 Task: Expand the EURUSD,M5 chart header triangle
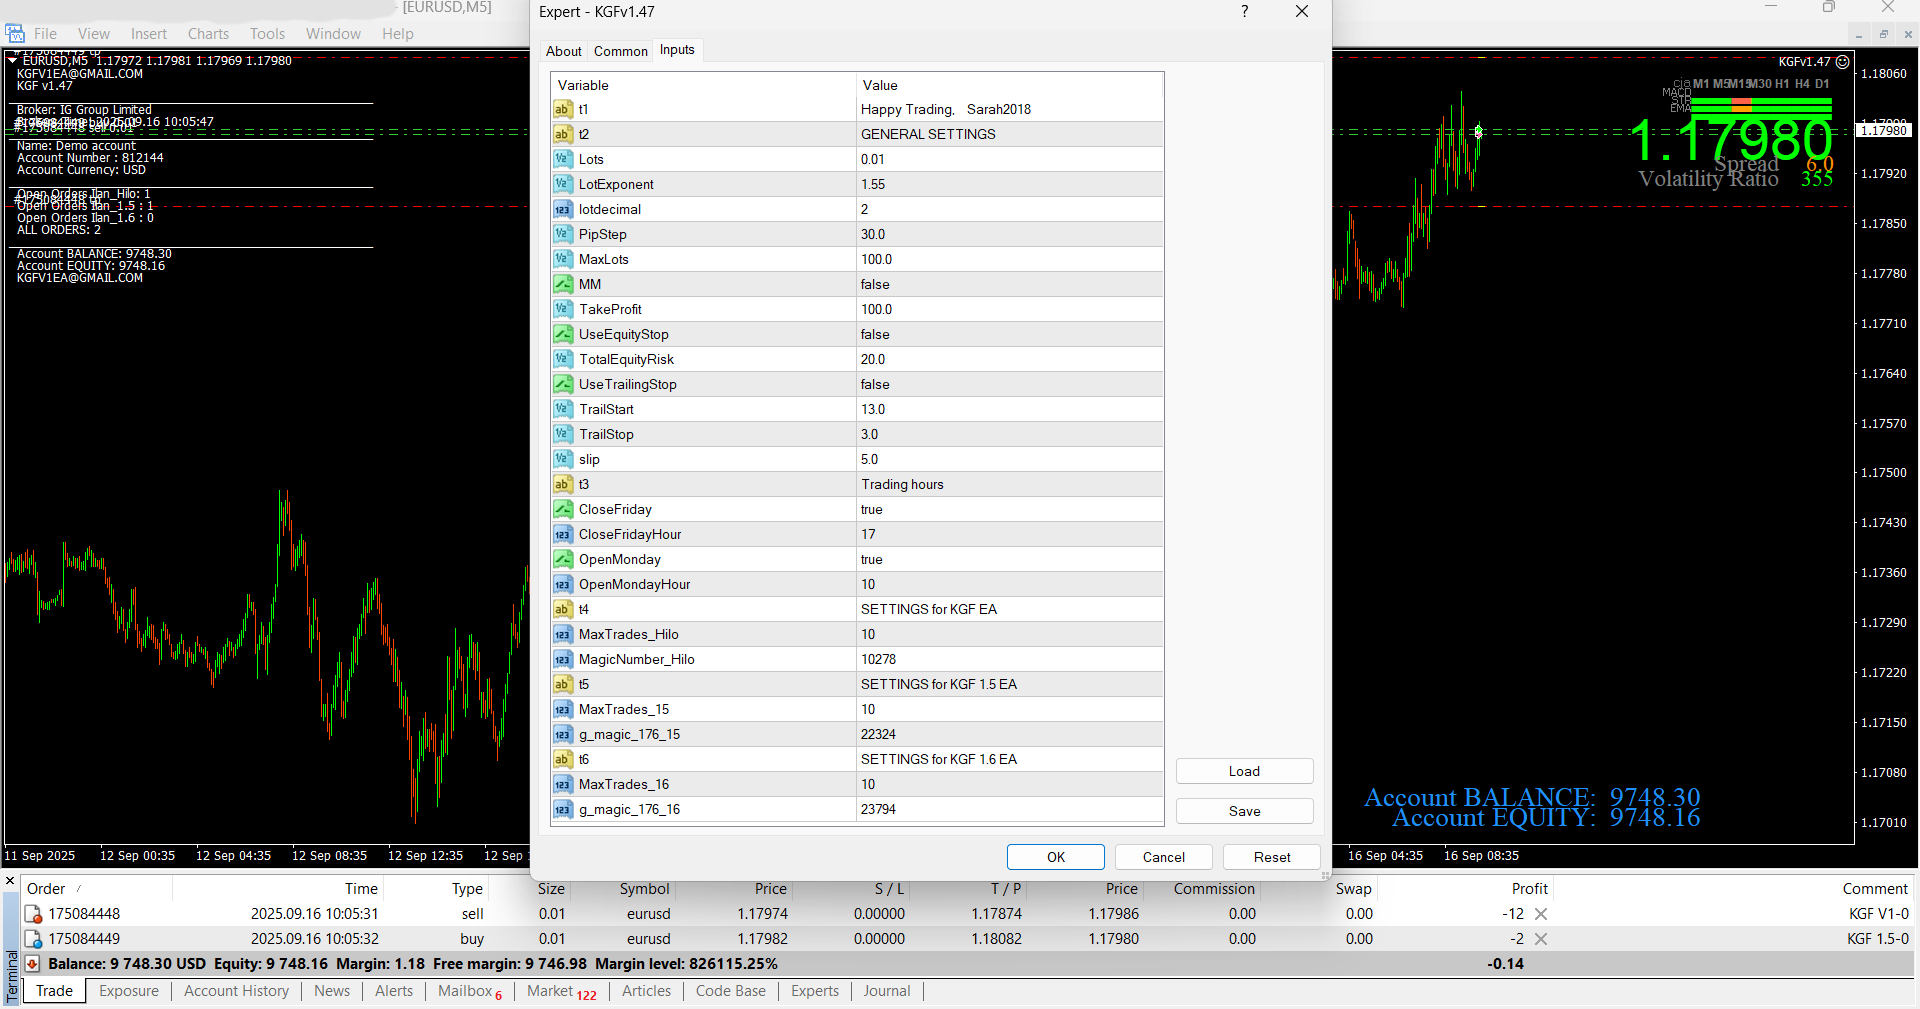pos(12,61)
